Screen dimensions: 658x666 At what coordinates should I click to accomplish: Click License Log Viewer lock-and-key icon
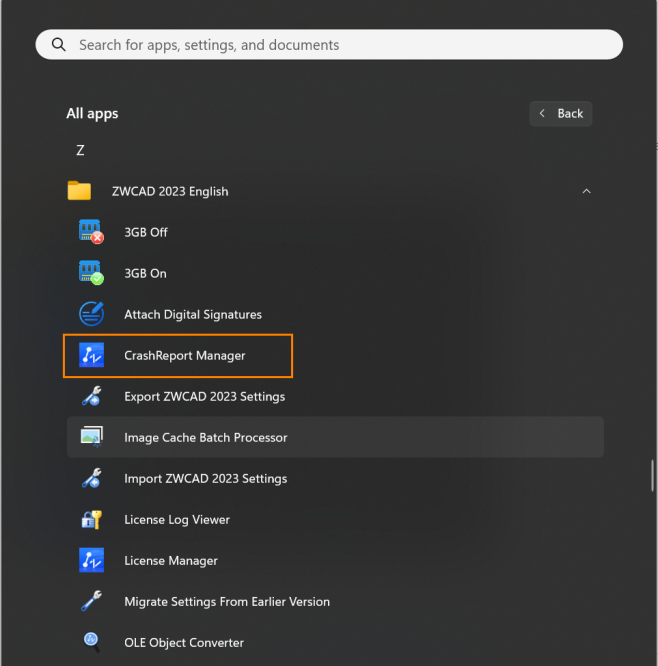coord(91,519)
